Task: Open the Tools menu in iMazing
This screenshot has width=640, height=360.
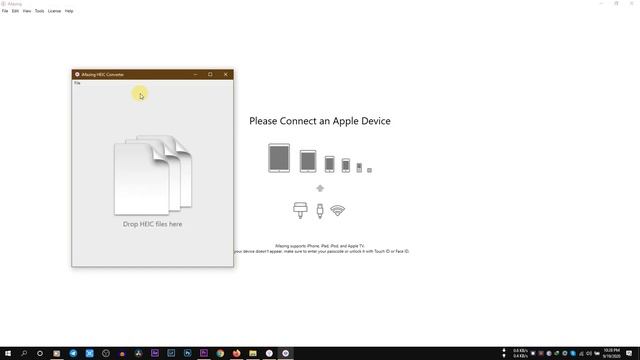Action: click(39, 11)
